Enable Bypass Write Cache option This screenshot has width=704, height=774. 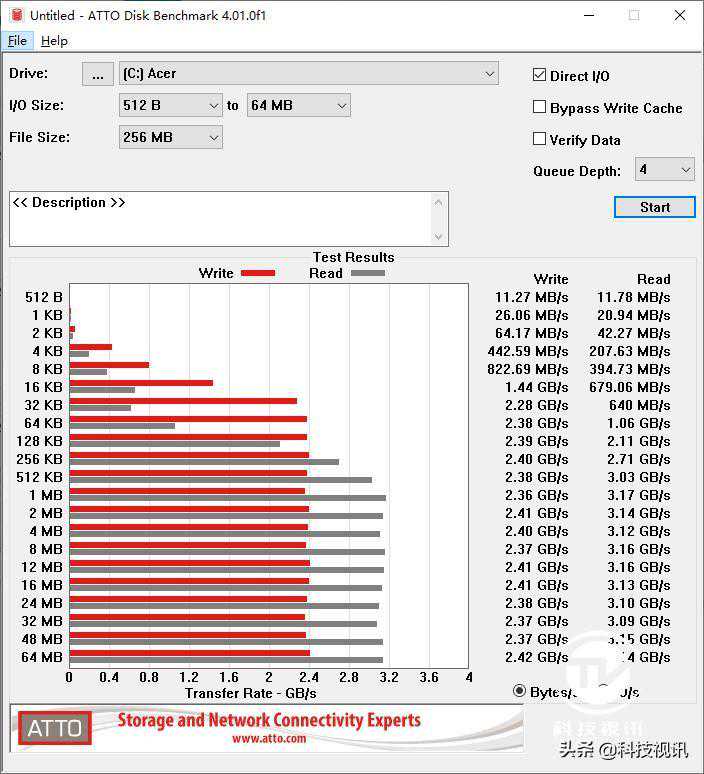pos(540,108)
